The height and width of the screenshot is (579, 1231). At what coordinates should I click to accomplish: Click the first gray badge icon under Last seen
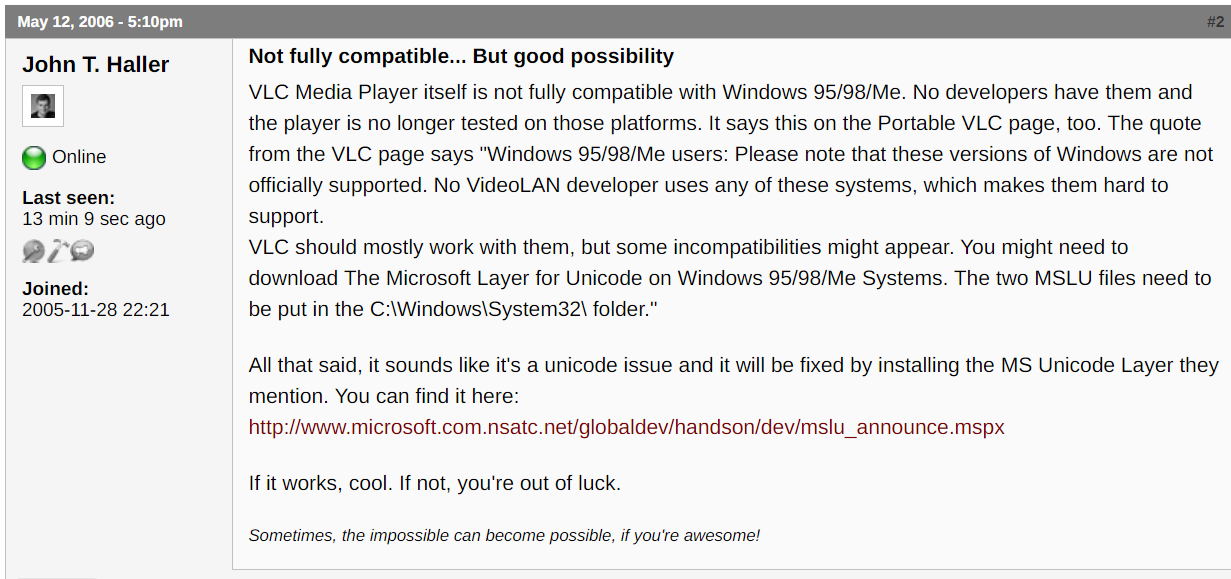(x=33, y=251)
